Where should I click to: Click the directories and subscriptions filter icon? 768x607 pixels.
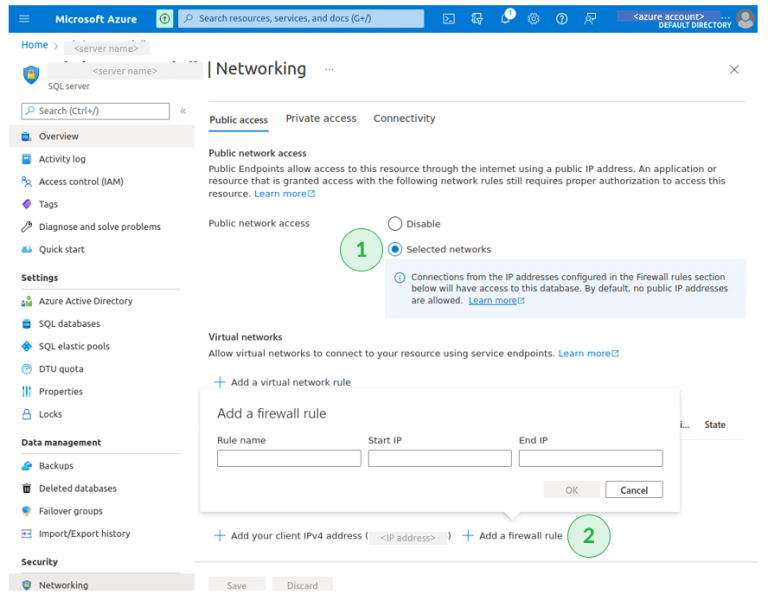pos(477,18)
